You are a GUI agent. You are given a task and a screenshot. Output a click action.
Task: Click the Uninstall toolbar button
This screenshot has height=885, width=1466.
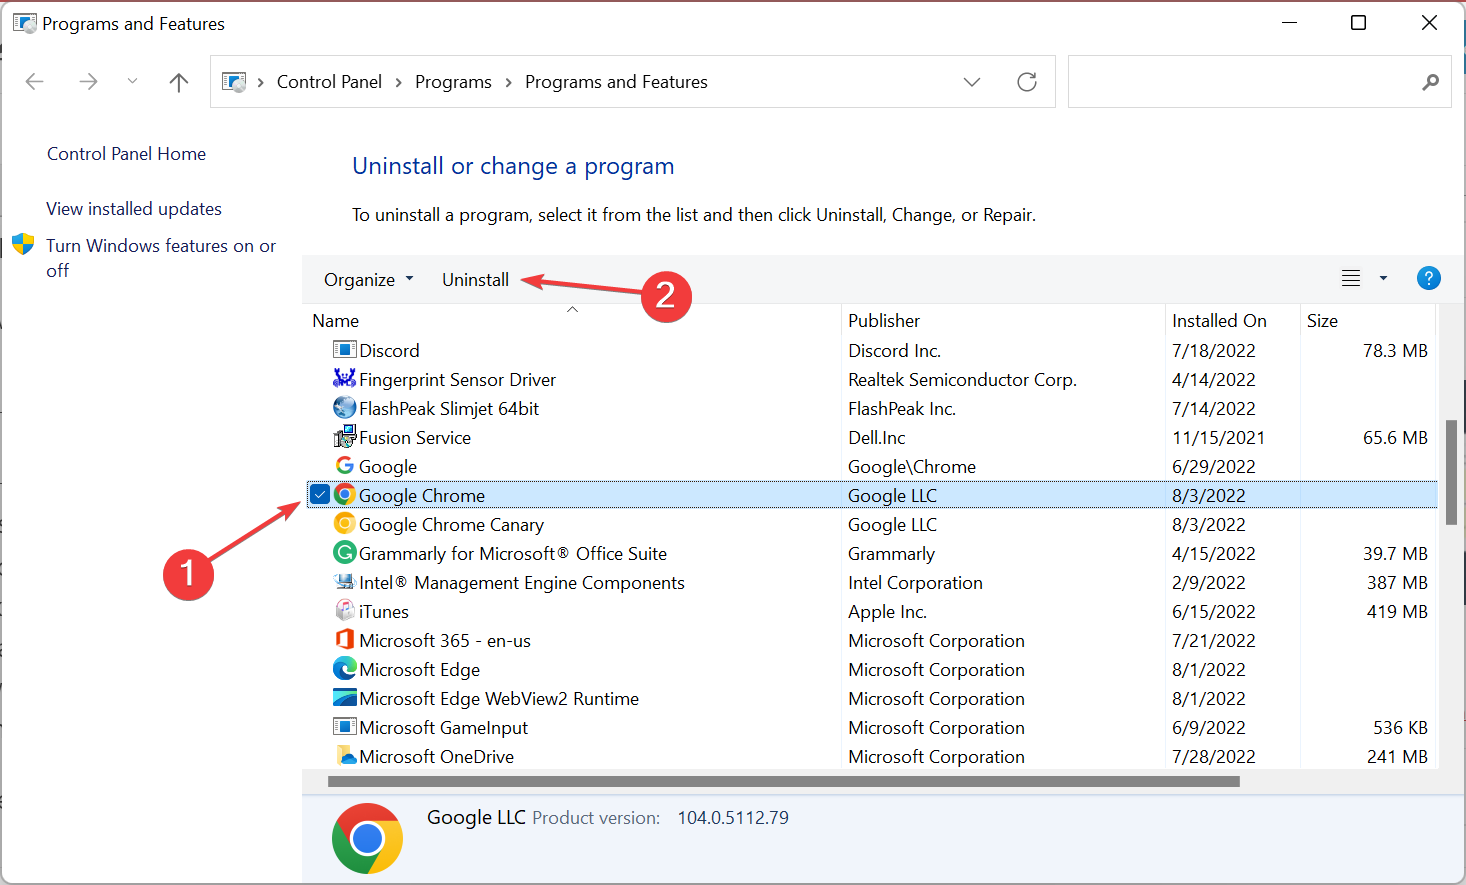coord(476,280)
